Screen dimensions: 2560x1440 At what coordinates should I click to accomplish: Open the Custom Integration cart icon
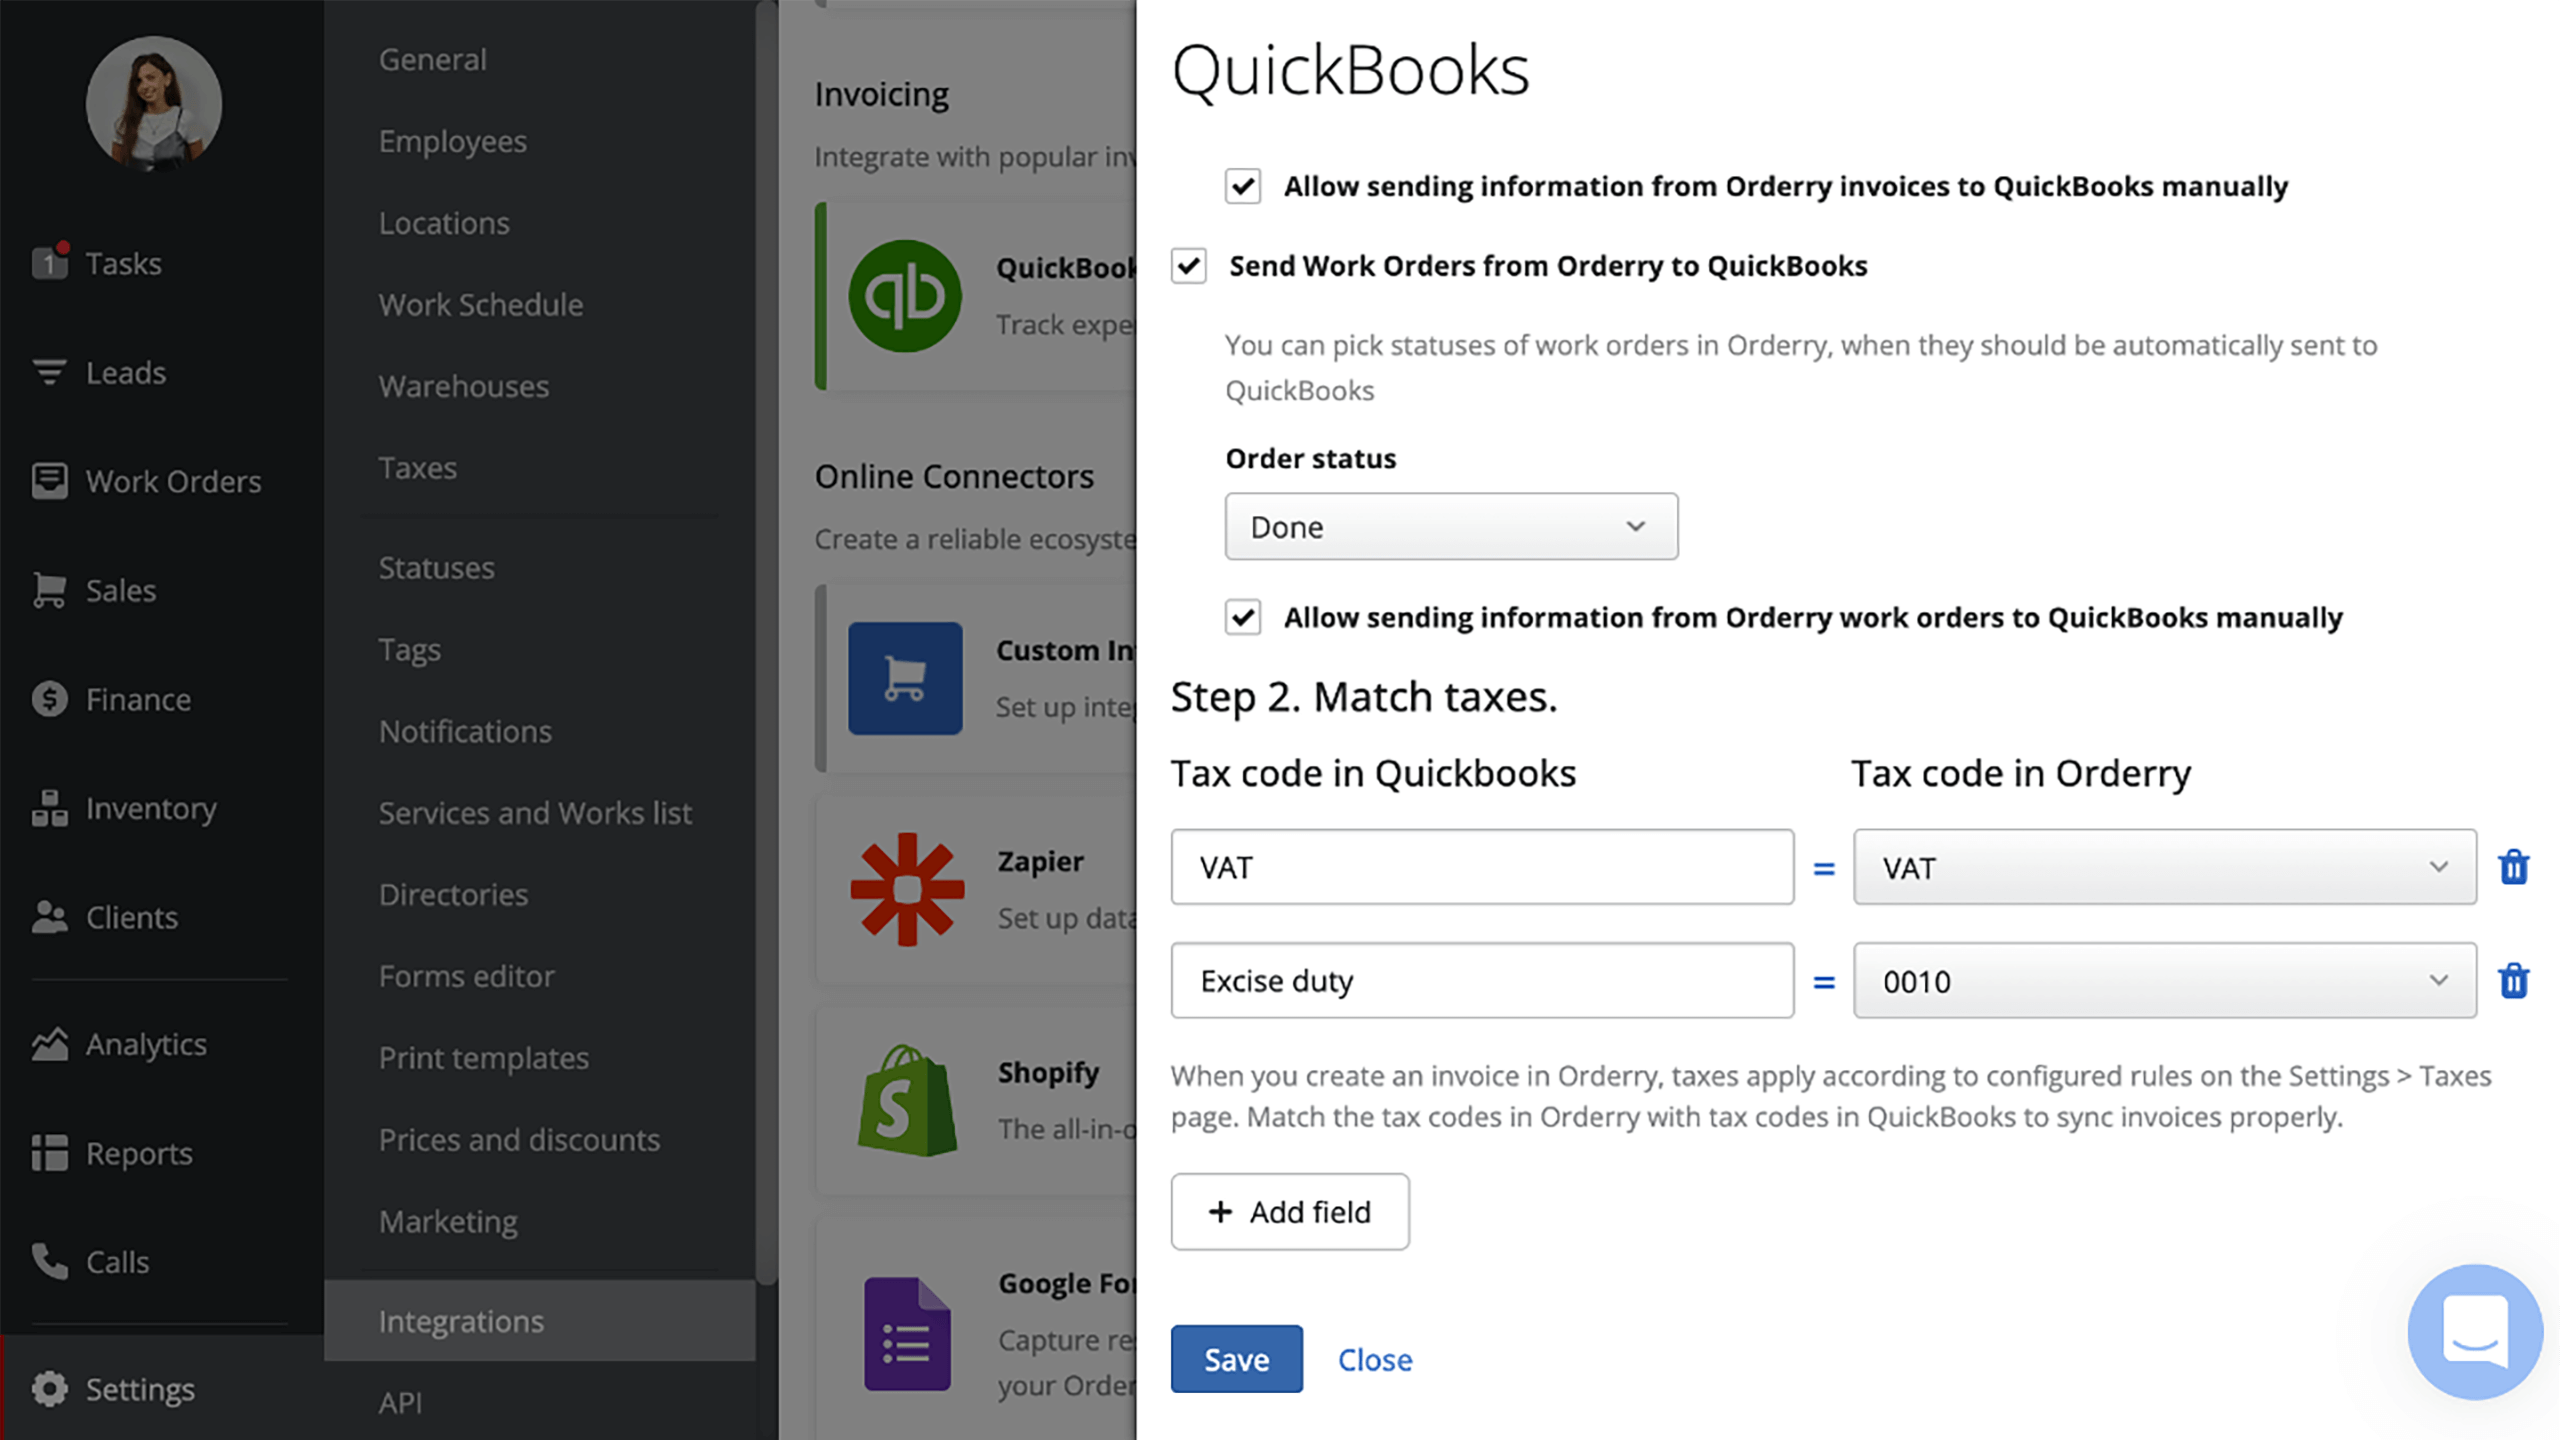click(905, 678)
